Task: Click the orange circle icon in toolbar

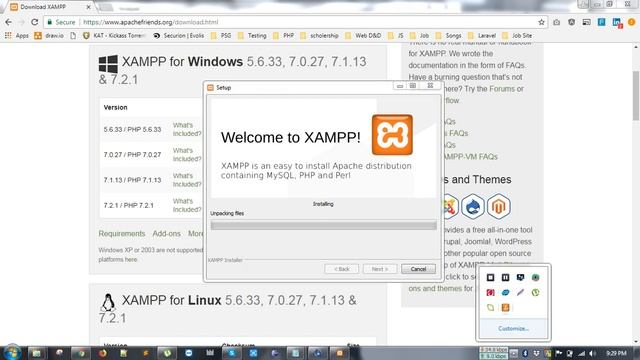Action: coord(631,22)
